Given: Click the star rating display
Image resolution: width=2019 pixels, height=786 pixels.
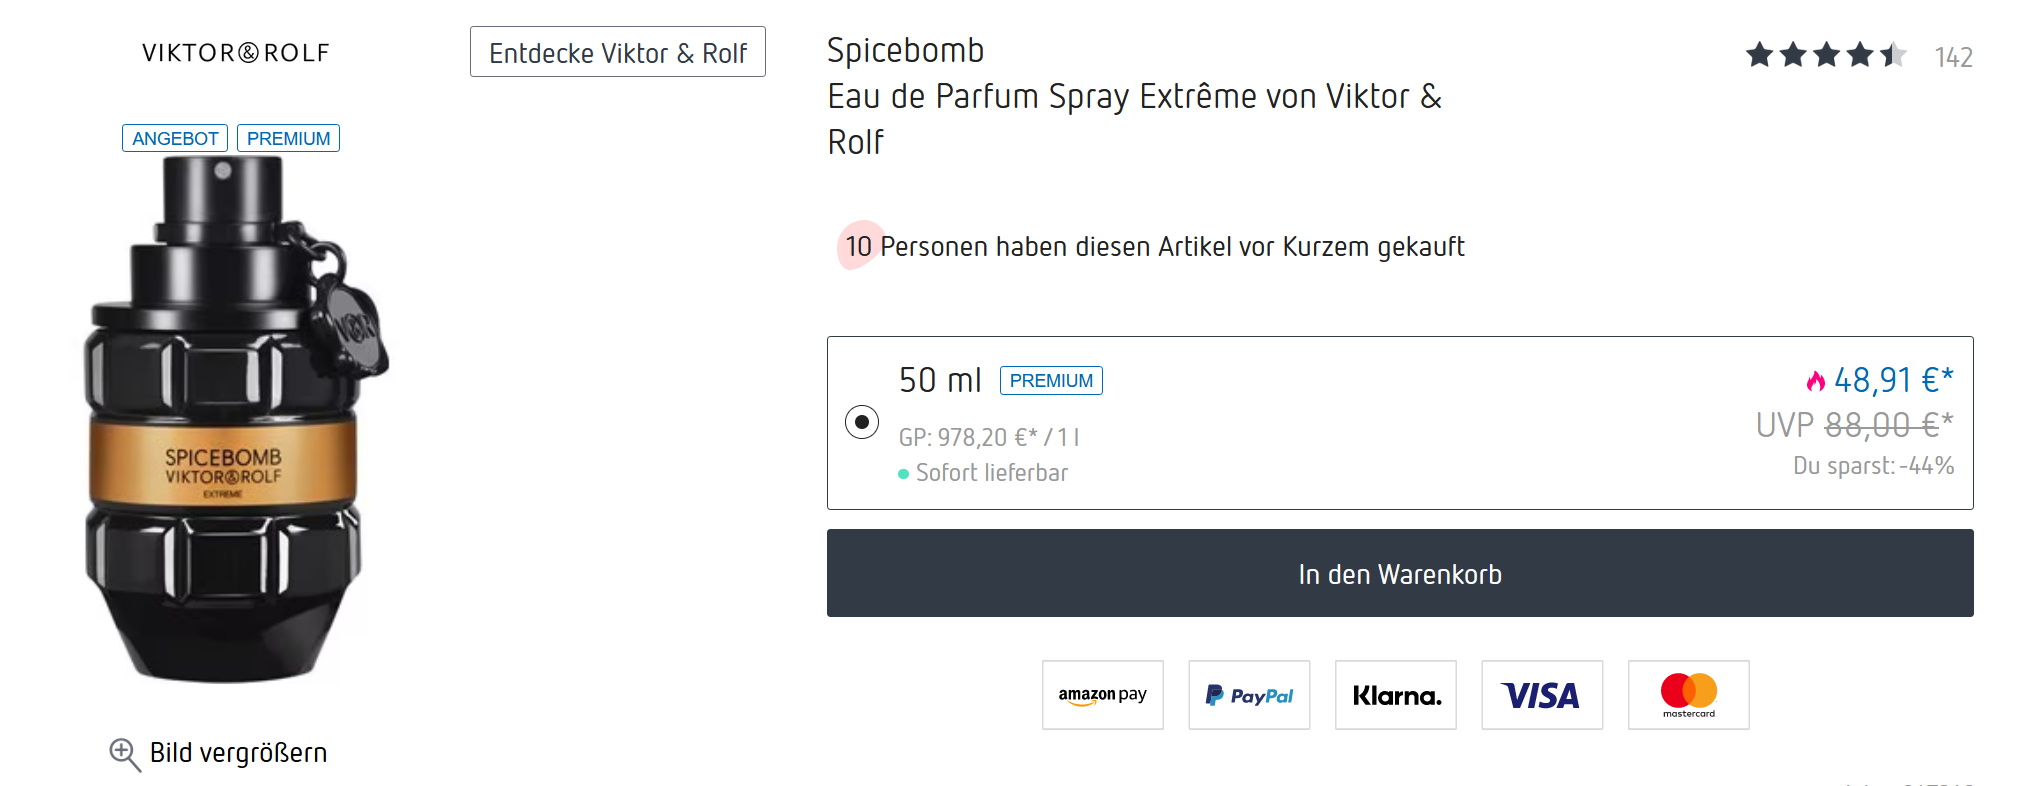Looking at the screenshot, I should (1825, 55).
